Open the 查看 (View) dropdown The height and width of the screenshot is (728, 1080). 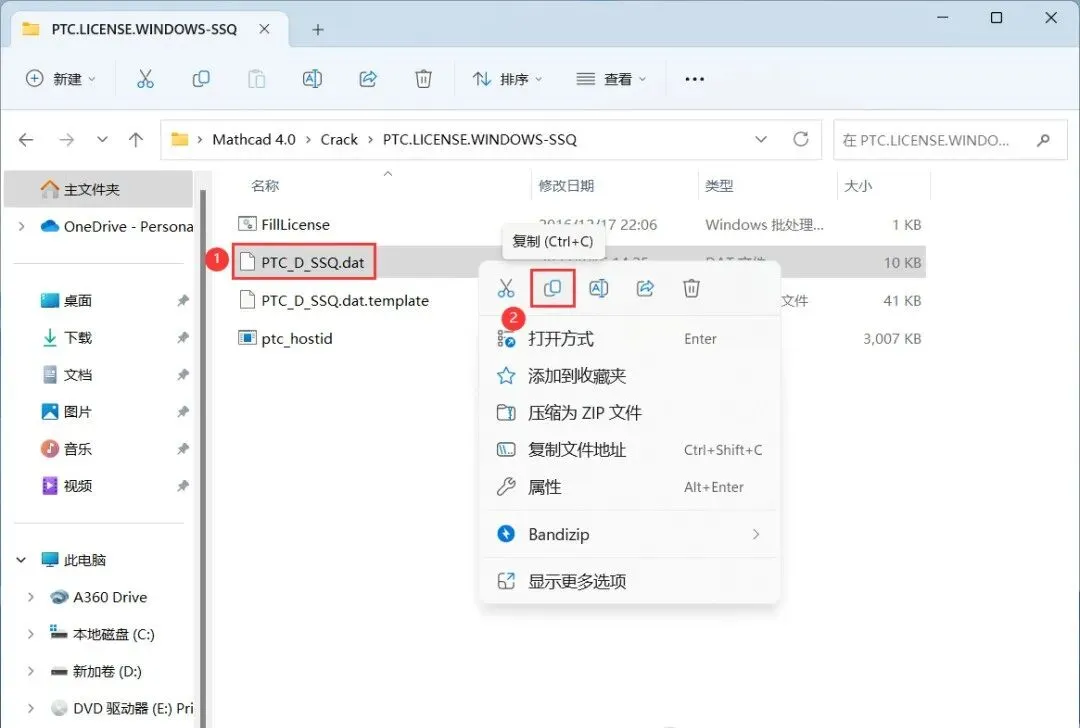pyautogui.click(x=612, y=79)
